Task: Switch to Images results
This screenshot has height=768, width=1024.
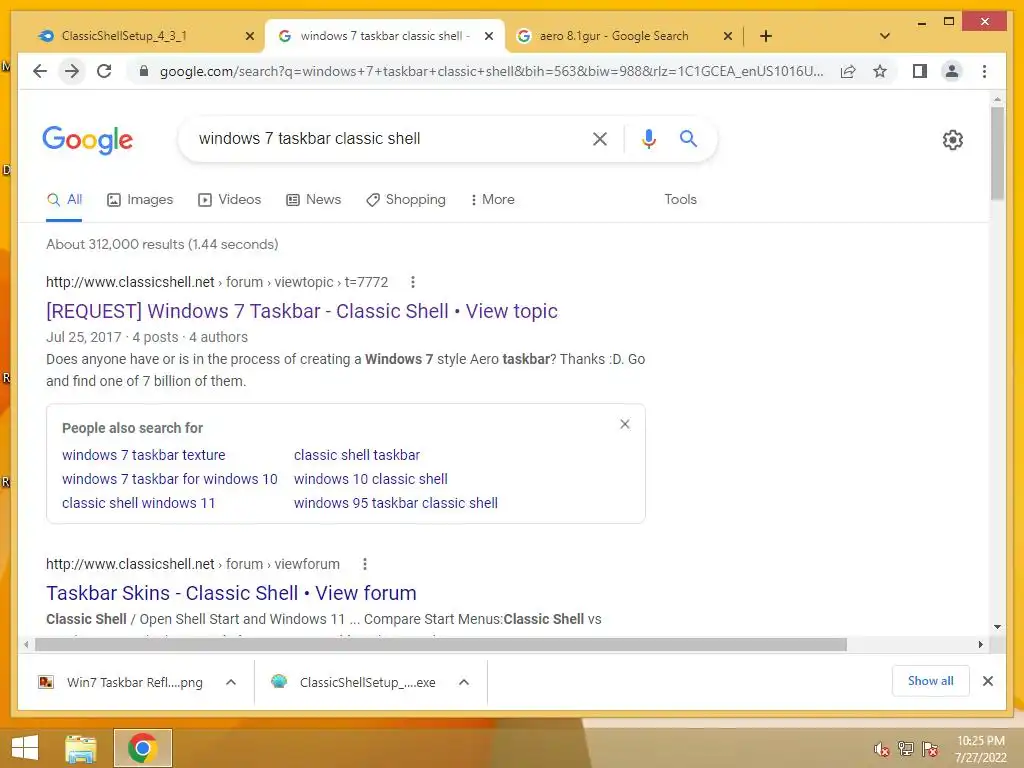Action: click(x=140, y=199)
